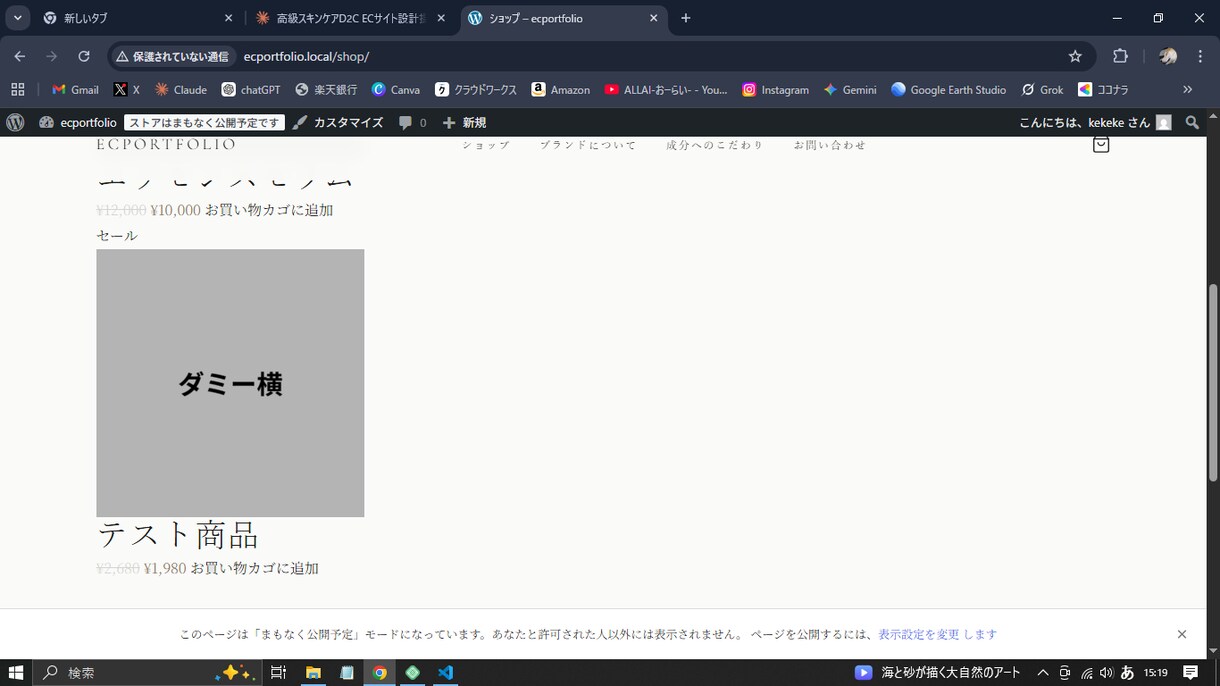The height and width of the screenshot is (686, 1220).
Task: Dismiss the coming-soon notice banner
Action: pyautogui.click(x=1182, y=634)
